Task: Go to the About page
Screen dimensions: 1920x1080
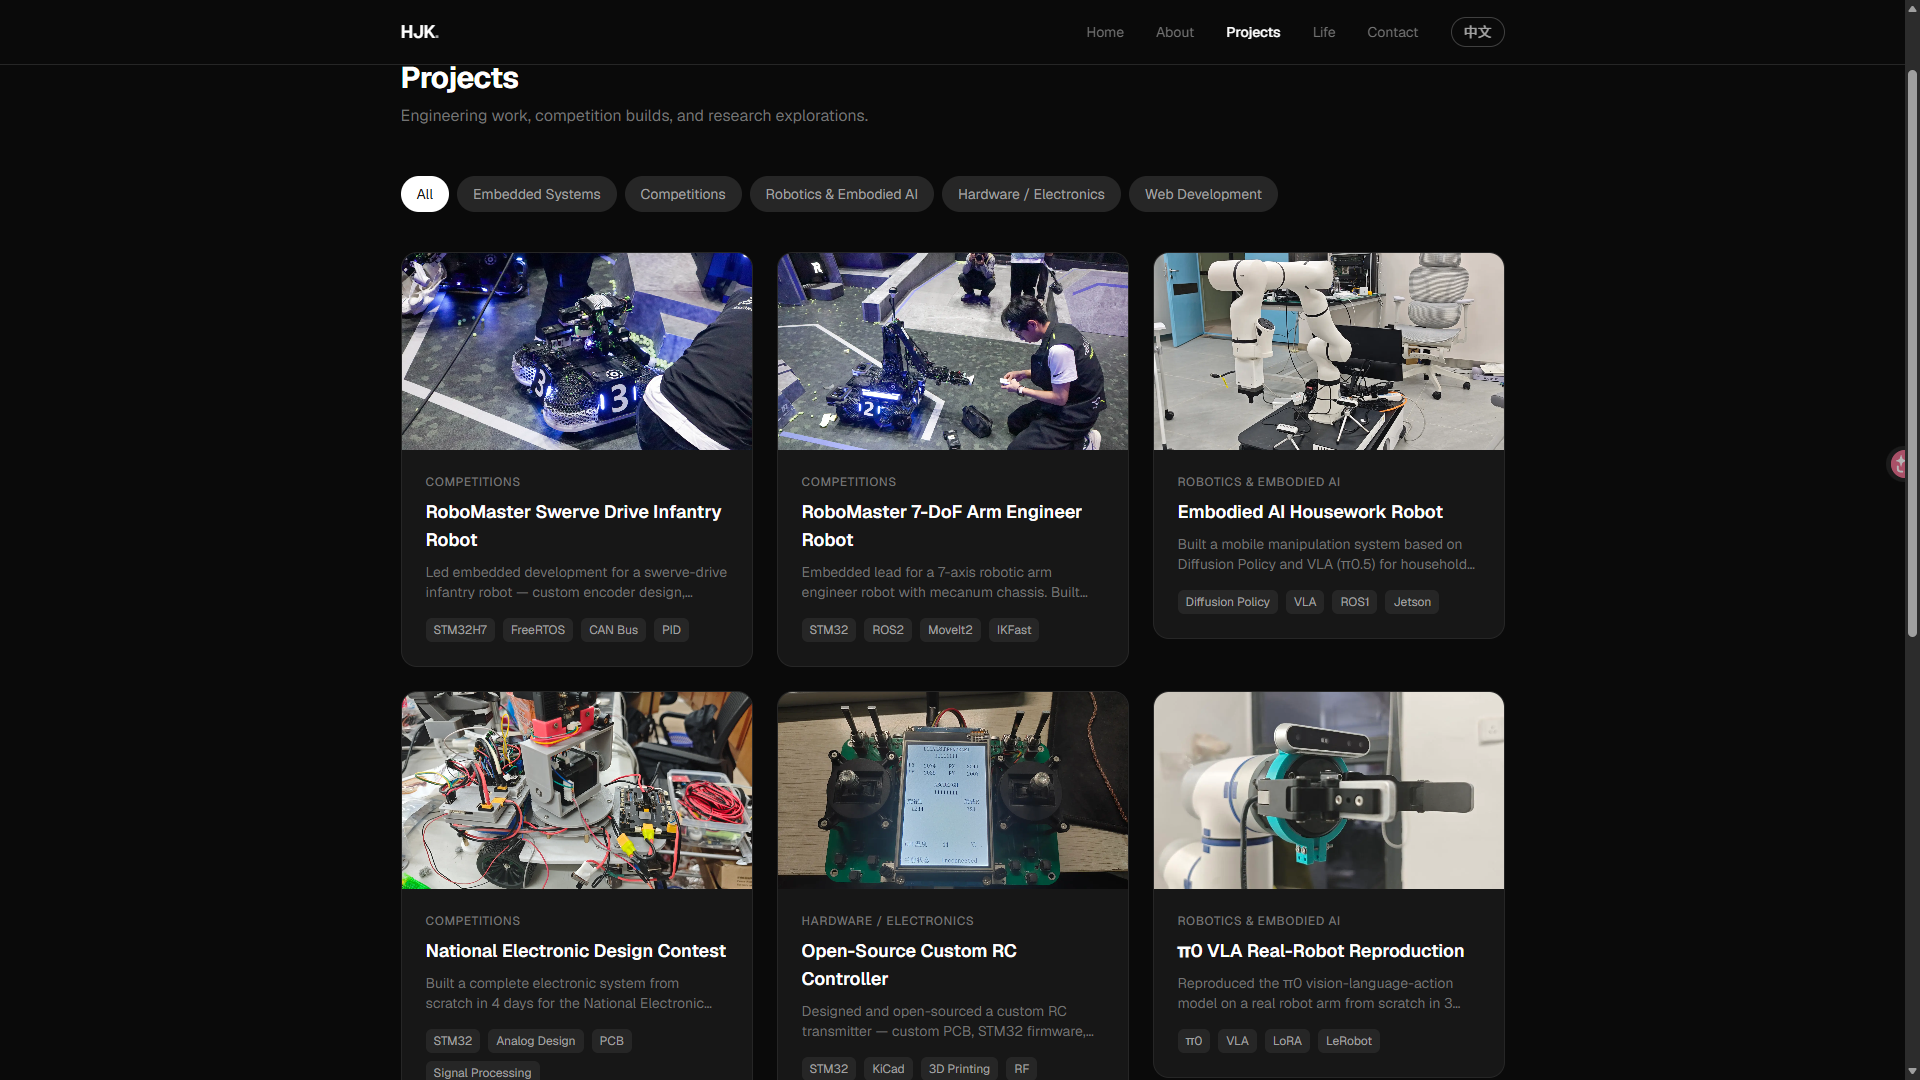Action: (1175, 32)
